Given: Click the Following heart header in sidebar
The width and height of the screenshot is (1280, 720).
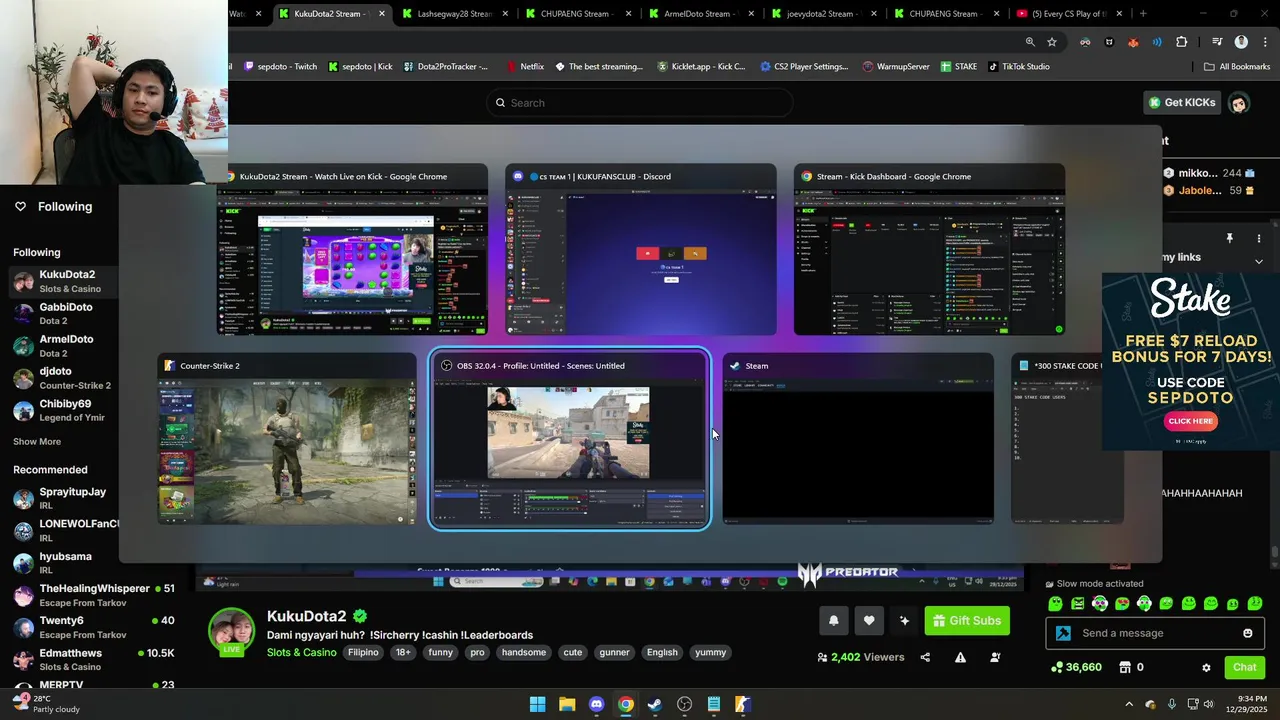Looking at the screenshot, I should click(x=53, y=206).
